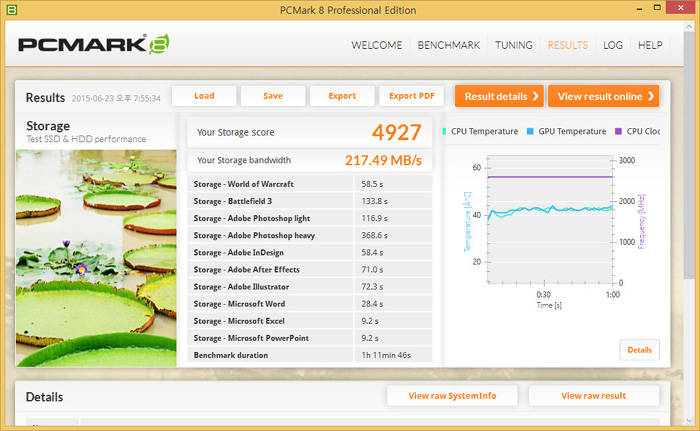Screen dimensions: 700x431
Task: Toggle CPU Clock purple legend swatch
Action: click(x=618, y=131)
